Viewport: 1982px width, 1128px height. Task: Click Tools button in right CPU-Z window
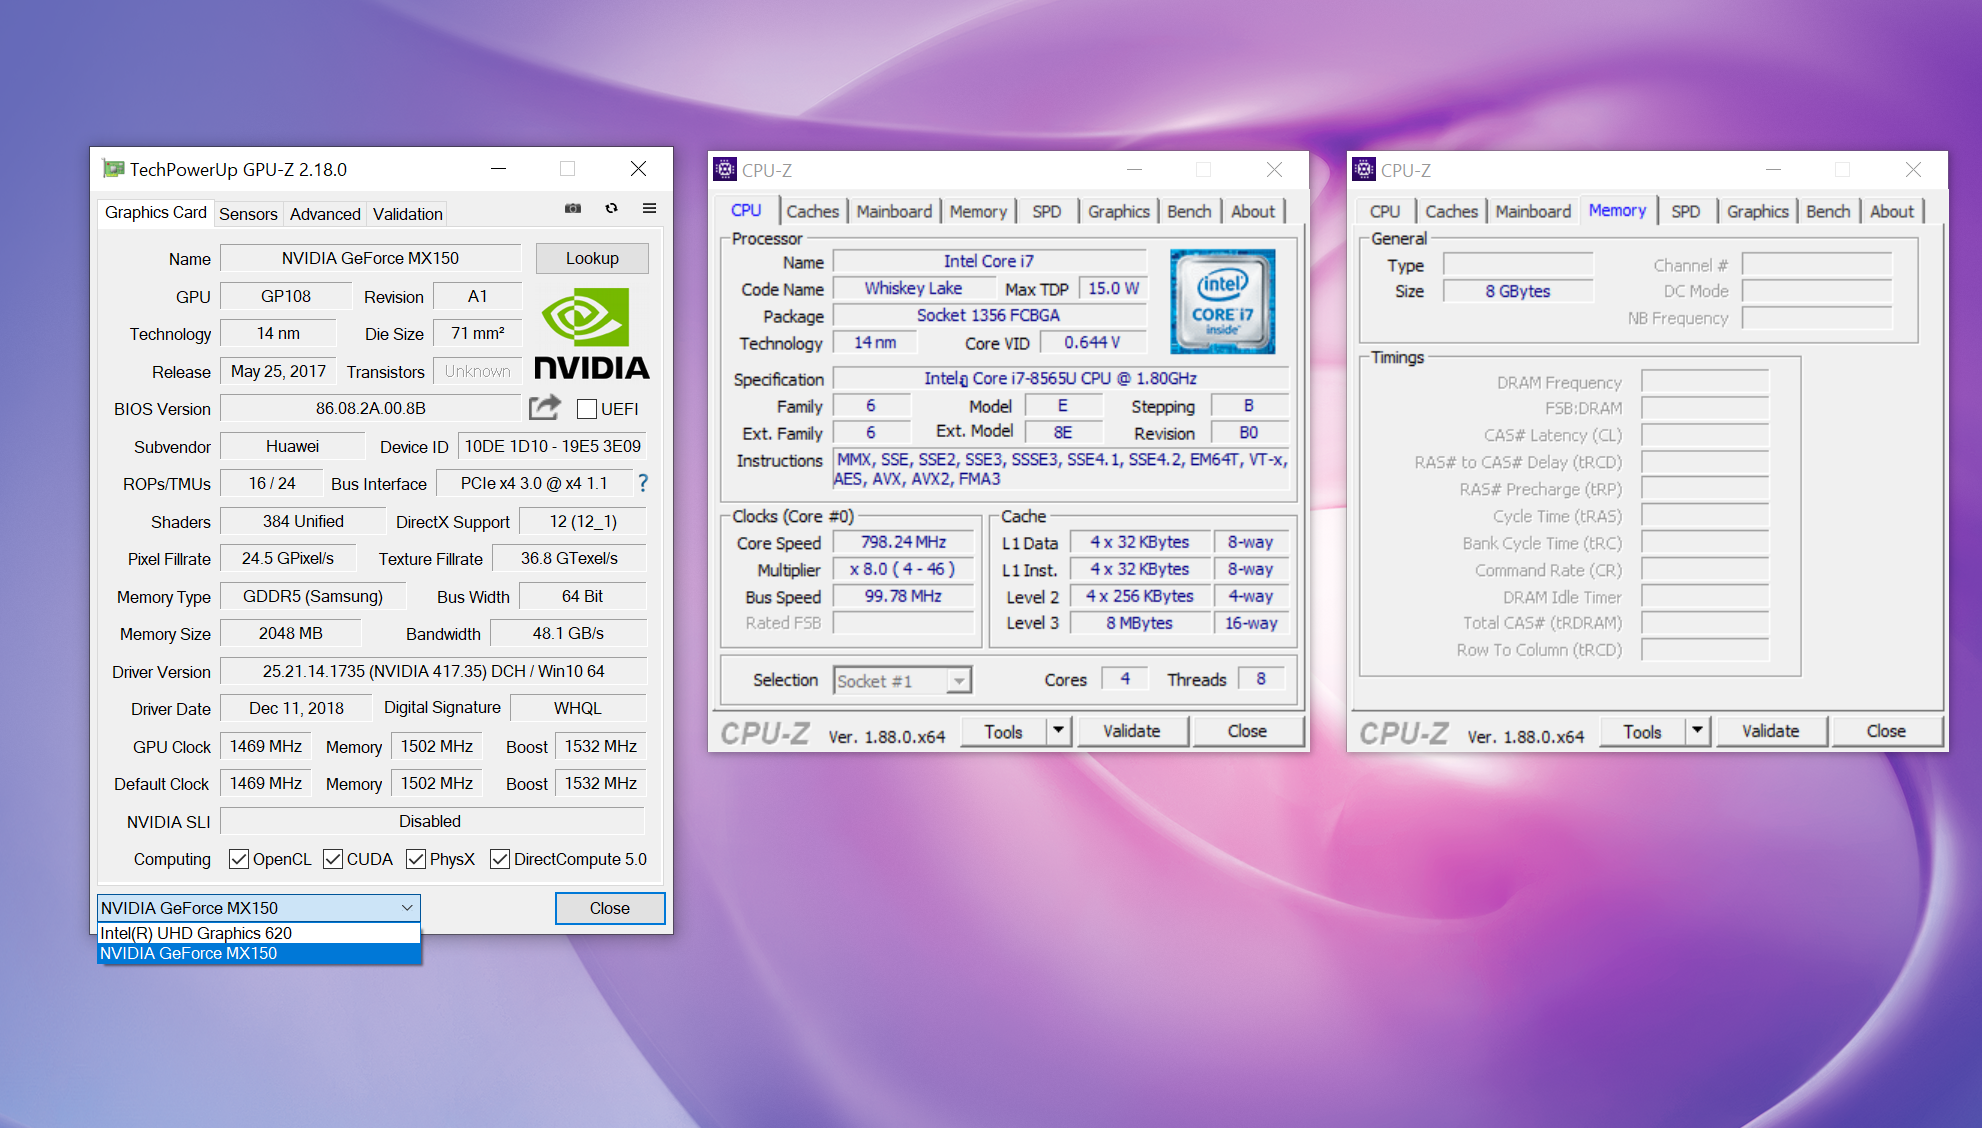[1643, 731]
